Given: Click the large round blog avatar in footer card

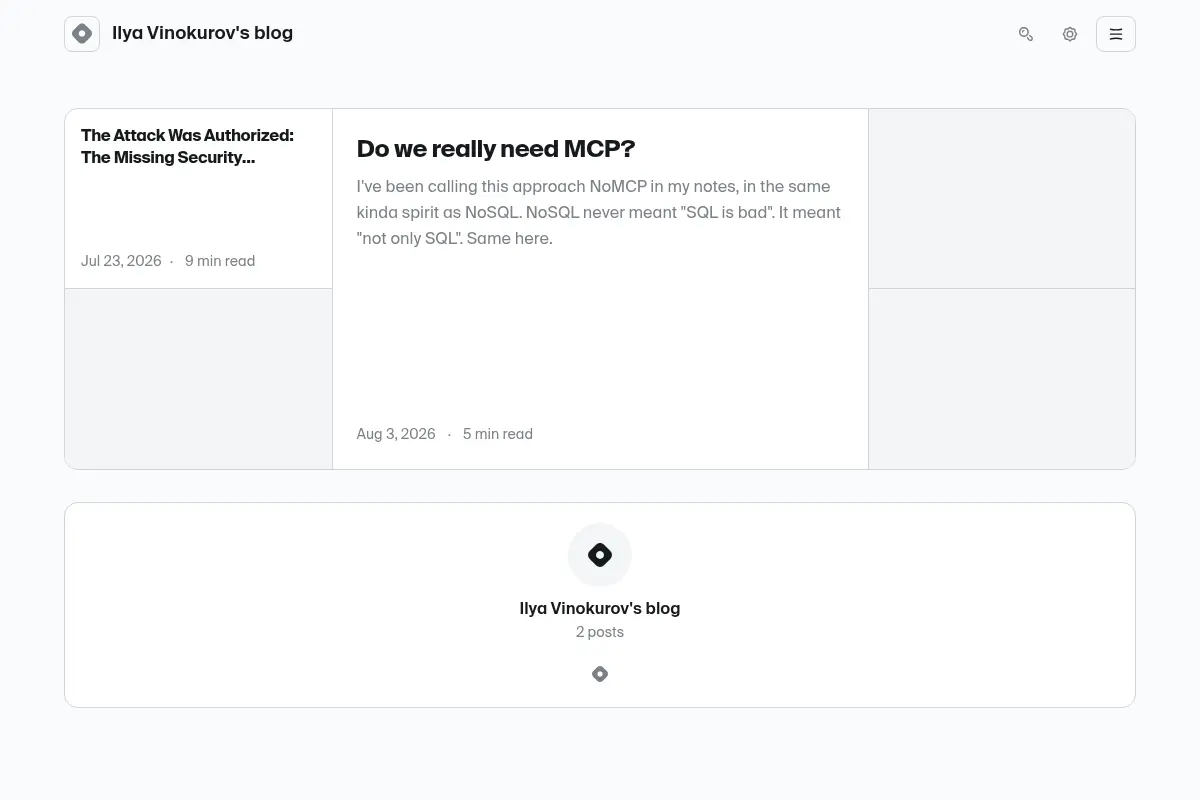Looking at the screenshot, I should (x=600, y=555).
